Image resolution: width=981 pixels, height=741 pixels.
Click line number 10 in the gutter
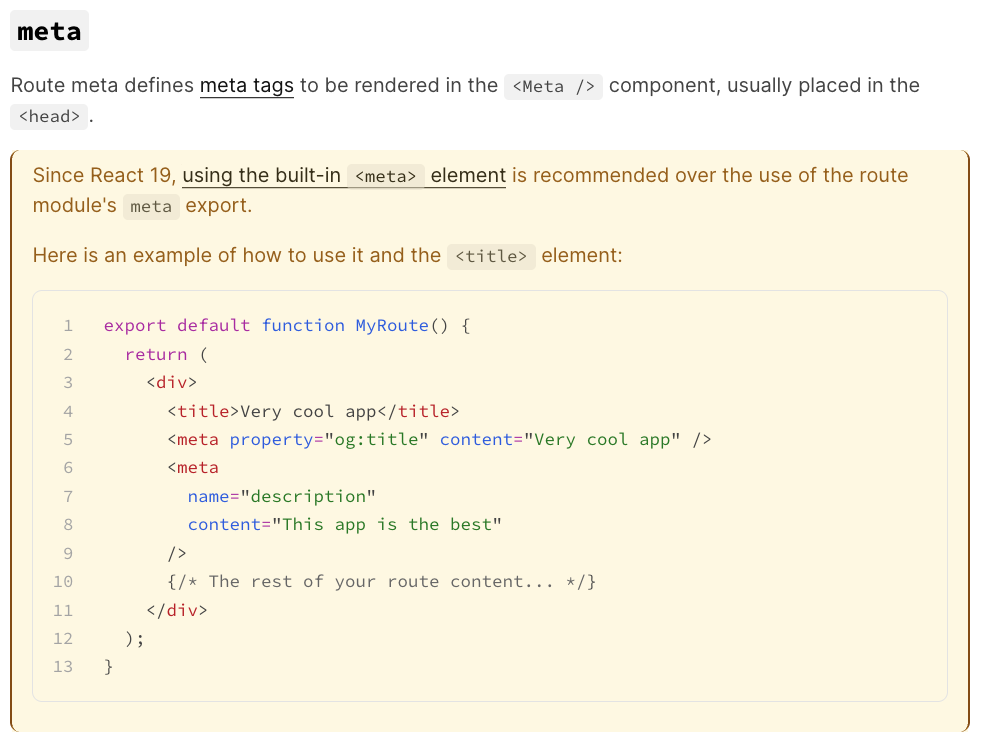tap(63, 581)
